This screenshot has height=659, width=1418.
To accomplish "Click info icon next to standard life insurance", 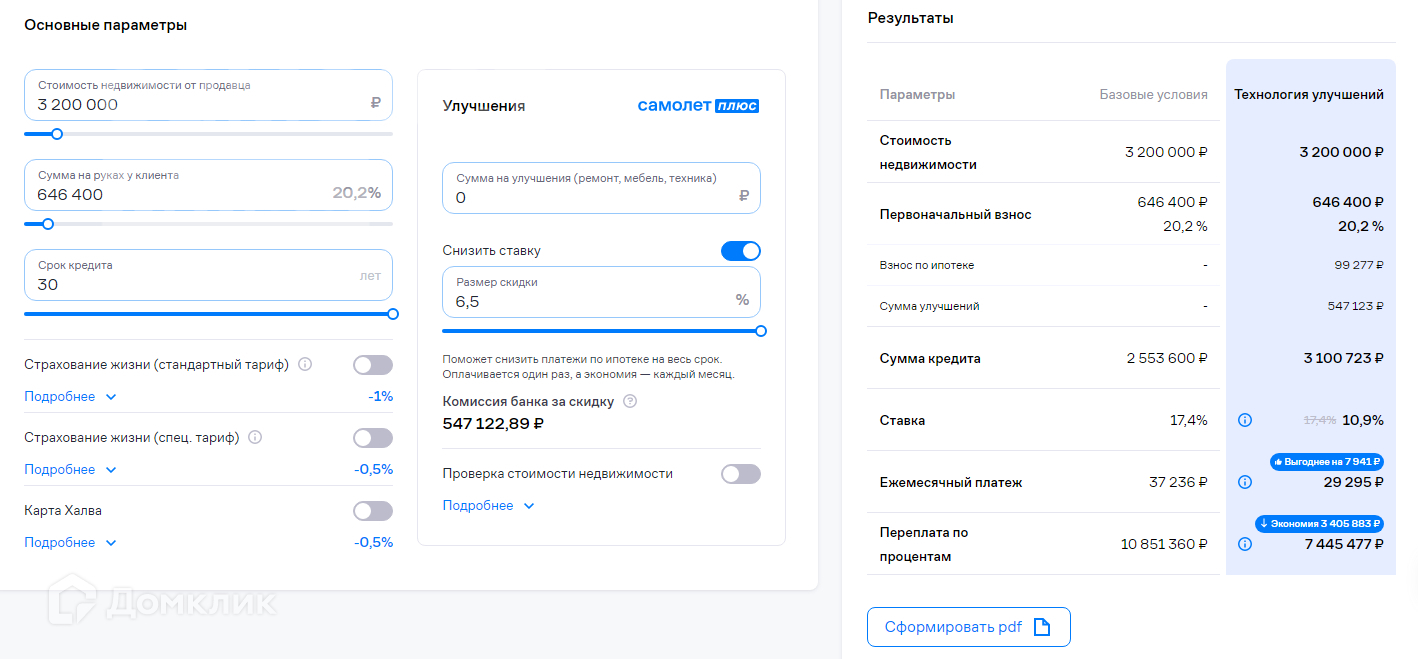I will (x=305, y=364).
